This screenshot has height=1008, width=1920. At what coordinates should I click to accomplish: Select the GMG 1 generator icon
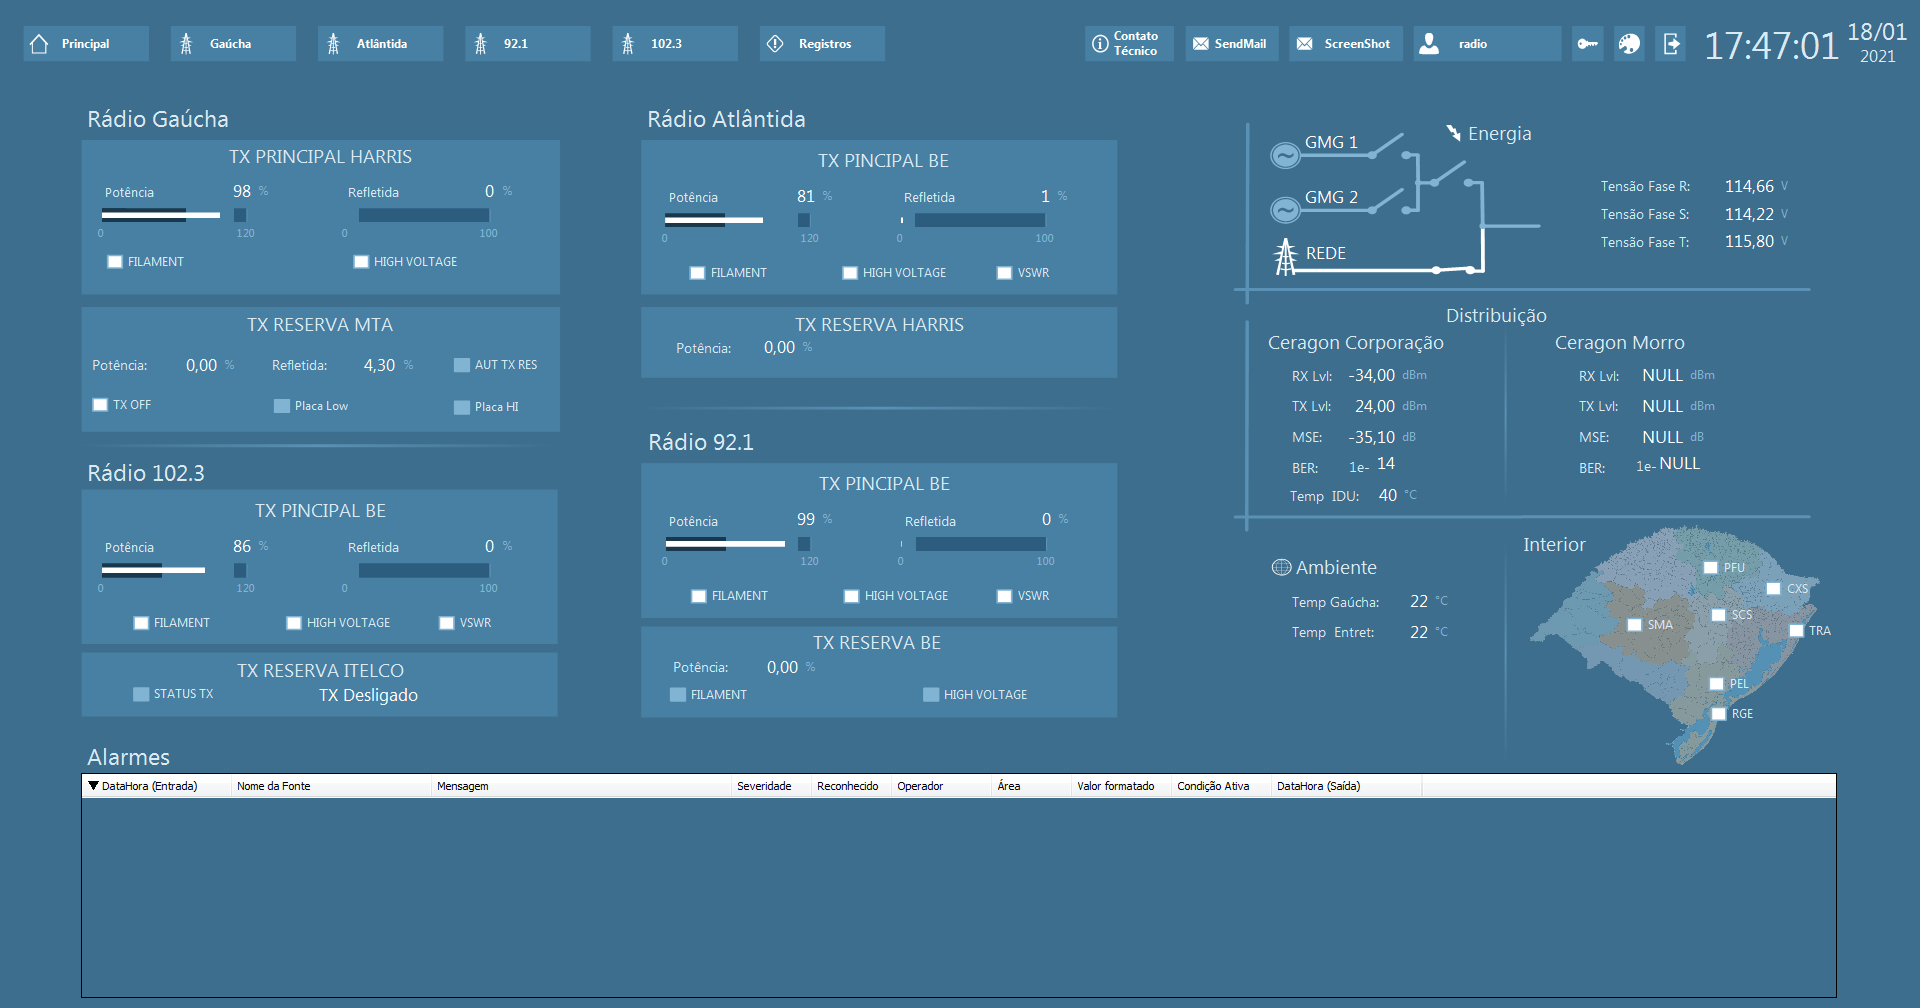(x=1285, y=155)
